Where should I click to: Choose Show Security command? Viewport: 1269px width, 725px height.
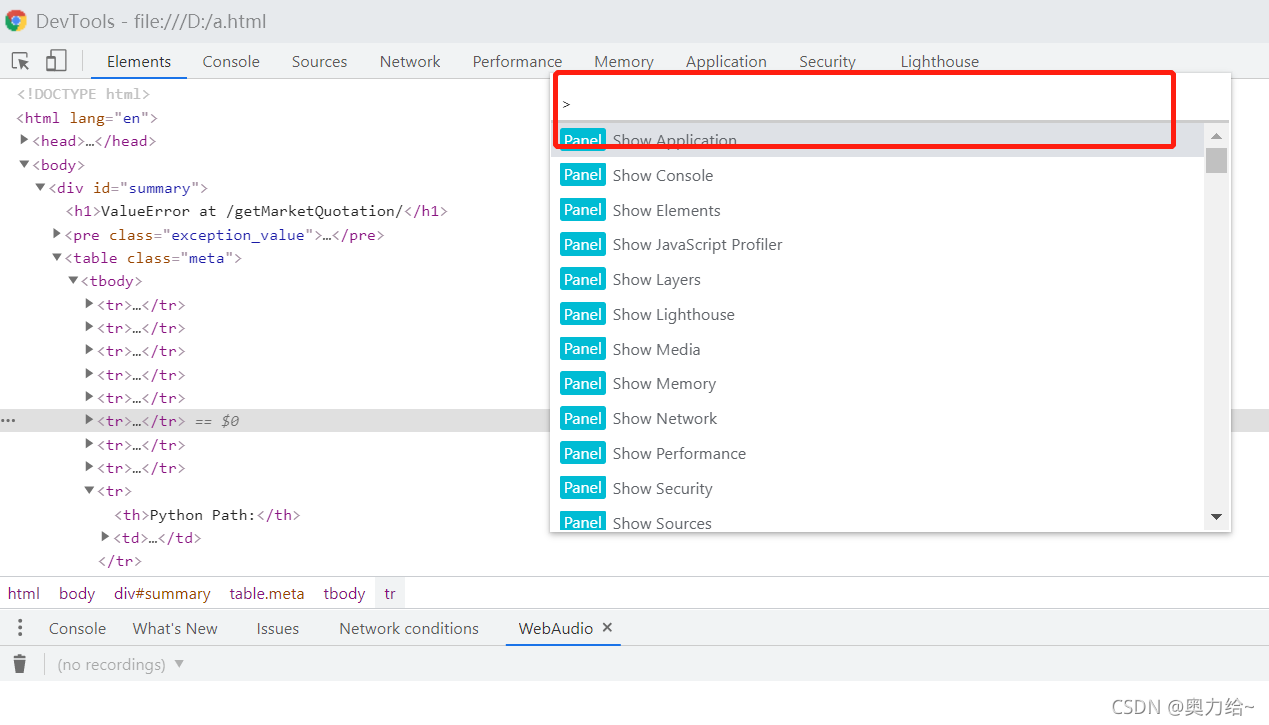pos(877,488)
